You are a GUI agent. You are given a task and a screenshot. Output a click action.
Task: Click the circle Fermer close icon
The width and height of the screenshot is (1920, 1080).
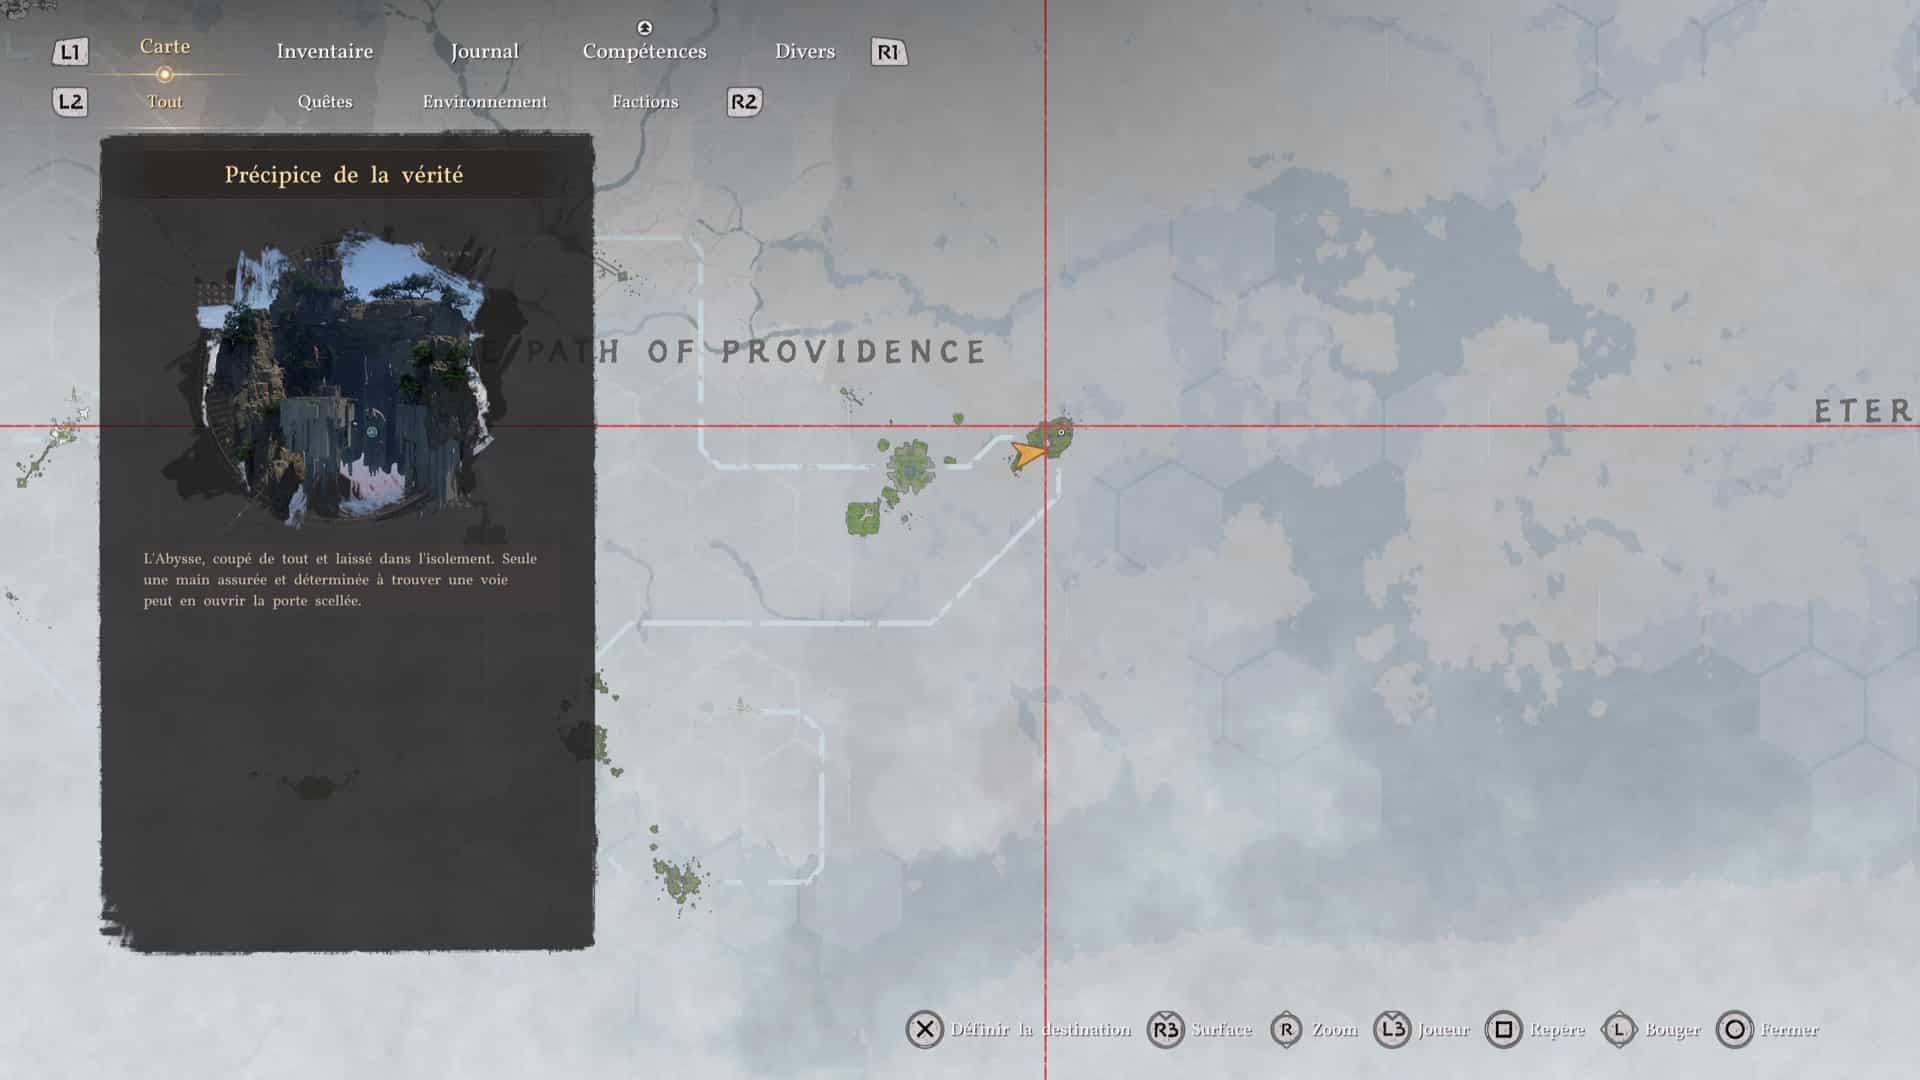pyautogui.click(x=1735, y=1029)
